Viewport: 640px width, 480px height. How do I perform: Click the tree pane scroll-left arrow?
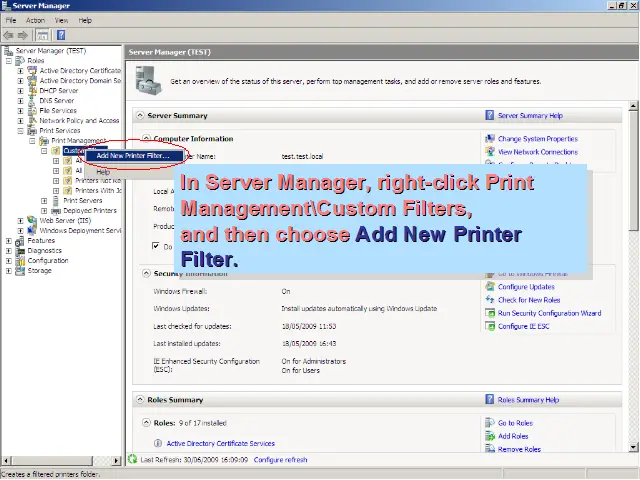[7, 460]
